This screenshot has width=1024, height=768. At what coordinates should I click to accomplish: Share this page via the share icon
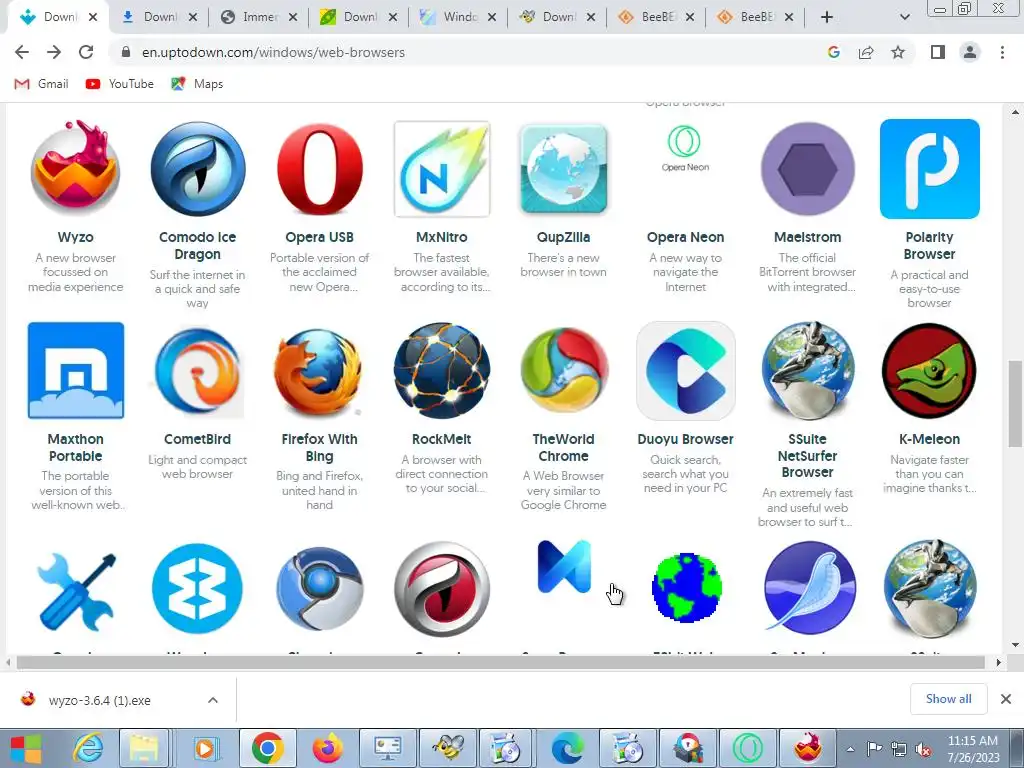(866, 52)
